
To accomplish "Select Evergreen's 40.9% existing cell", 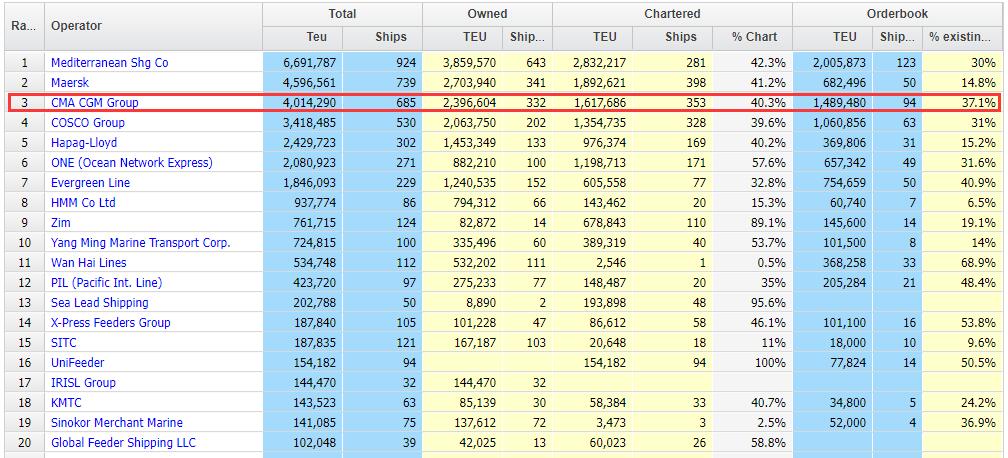I will point(962,183).
